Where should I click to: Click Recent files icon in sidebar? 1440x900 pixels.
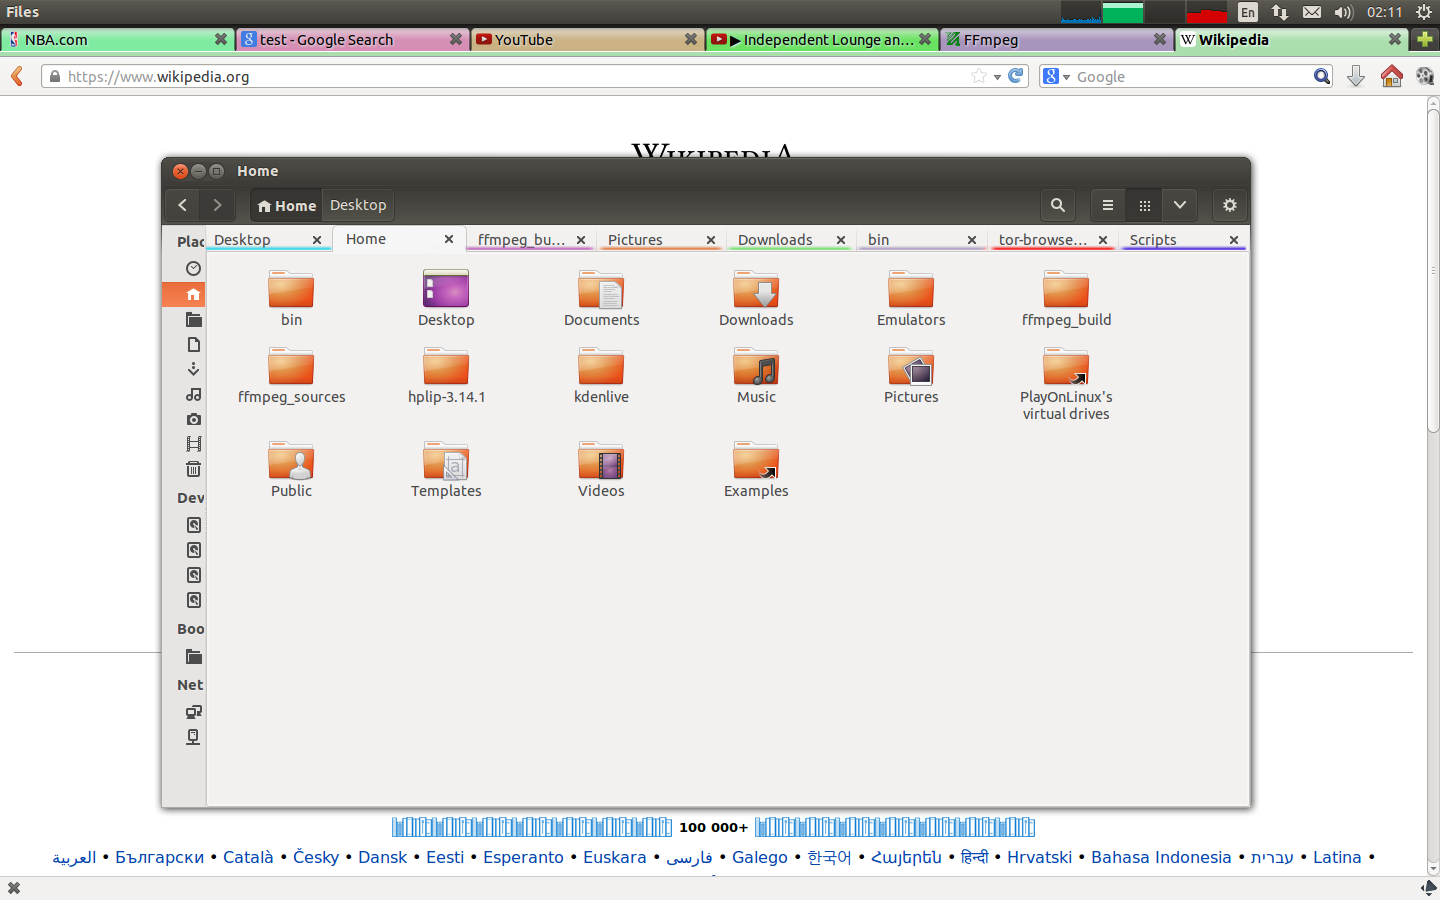[193, 268]
